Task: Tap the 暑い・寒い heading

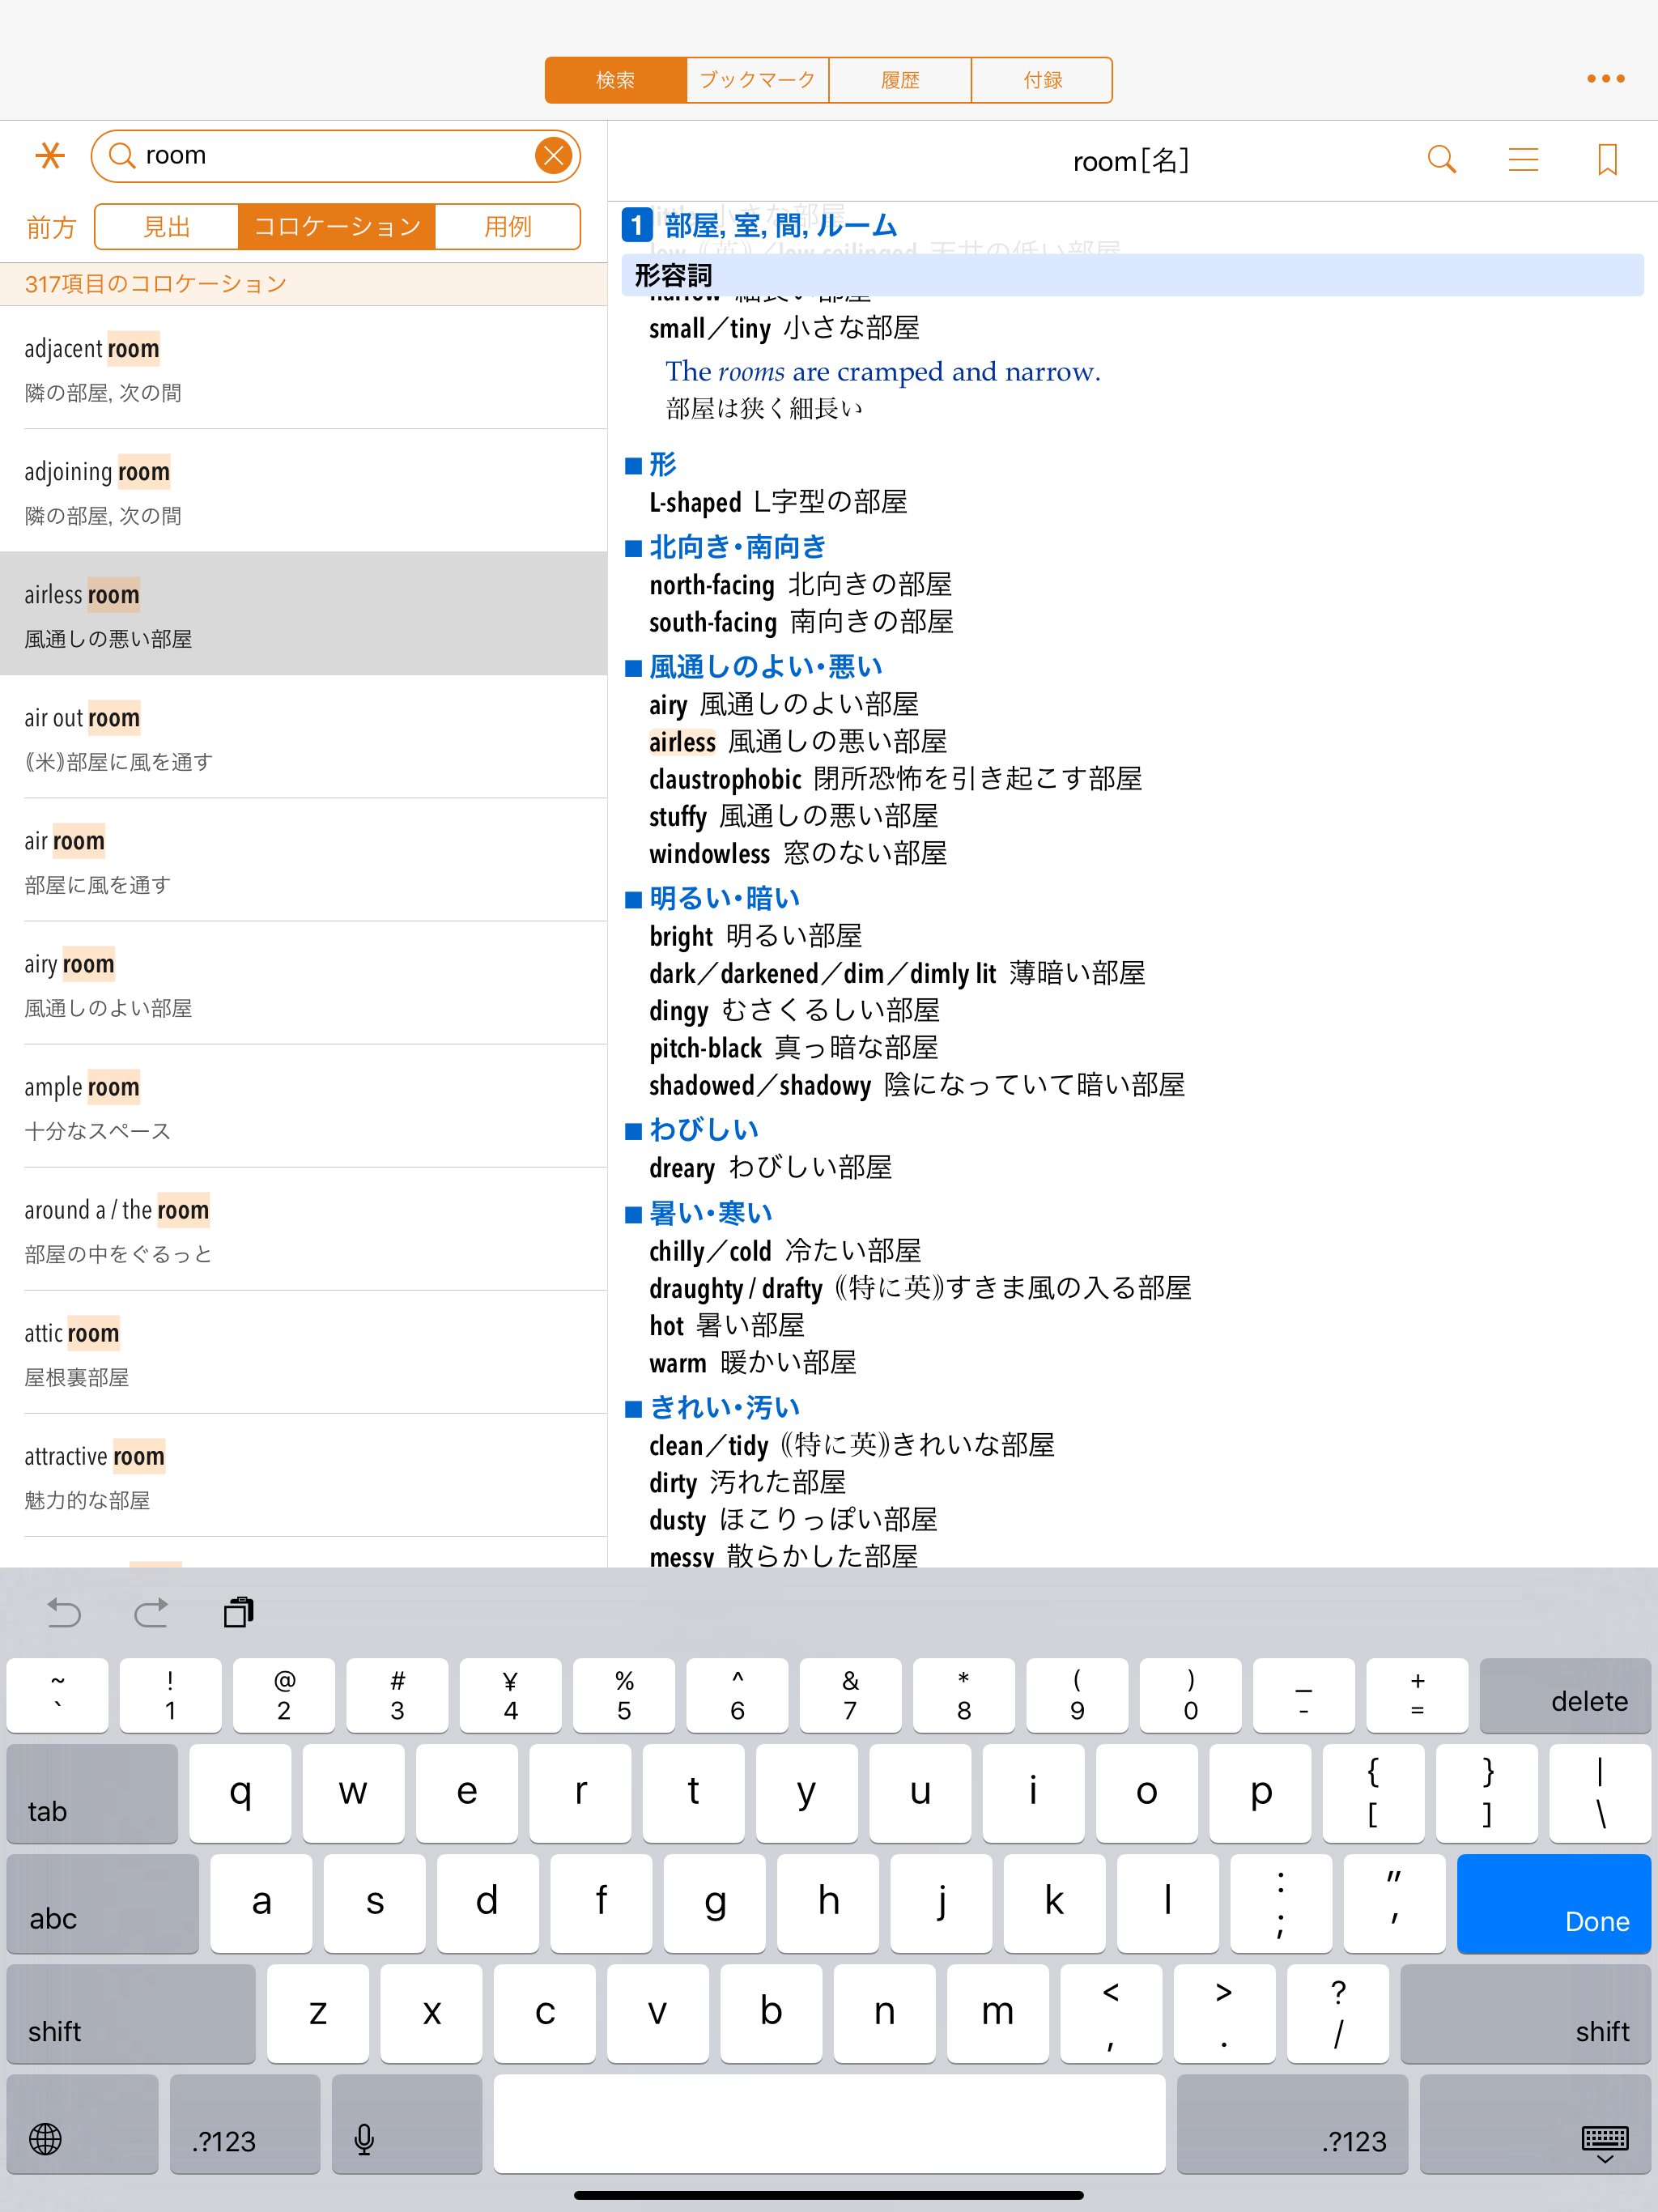Action: point(711,1213)
